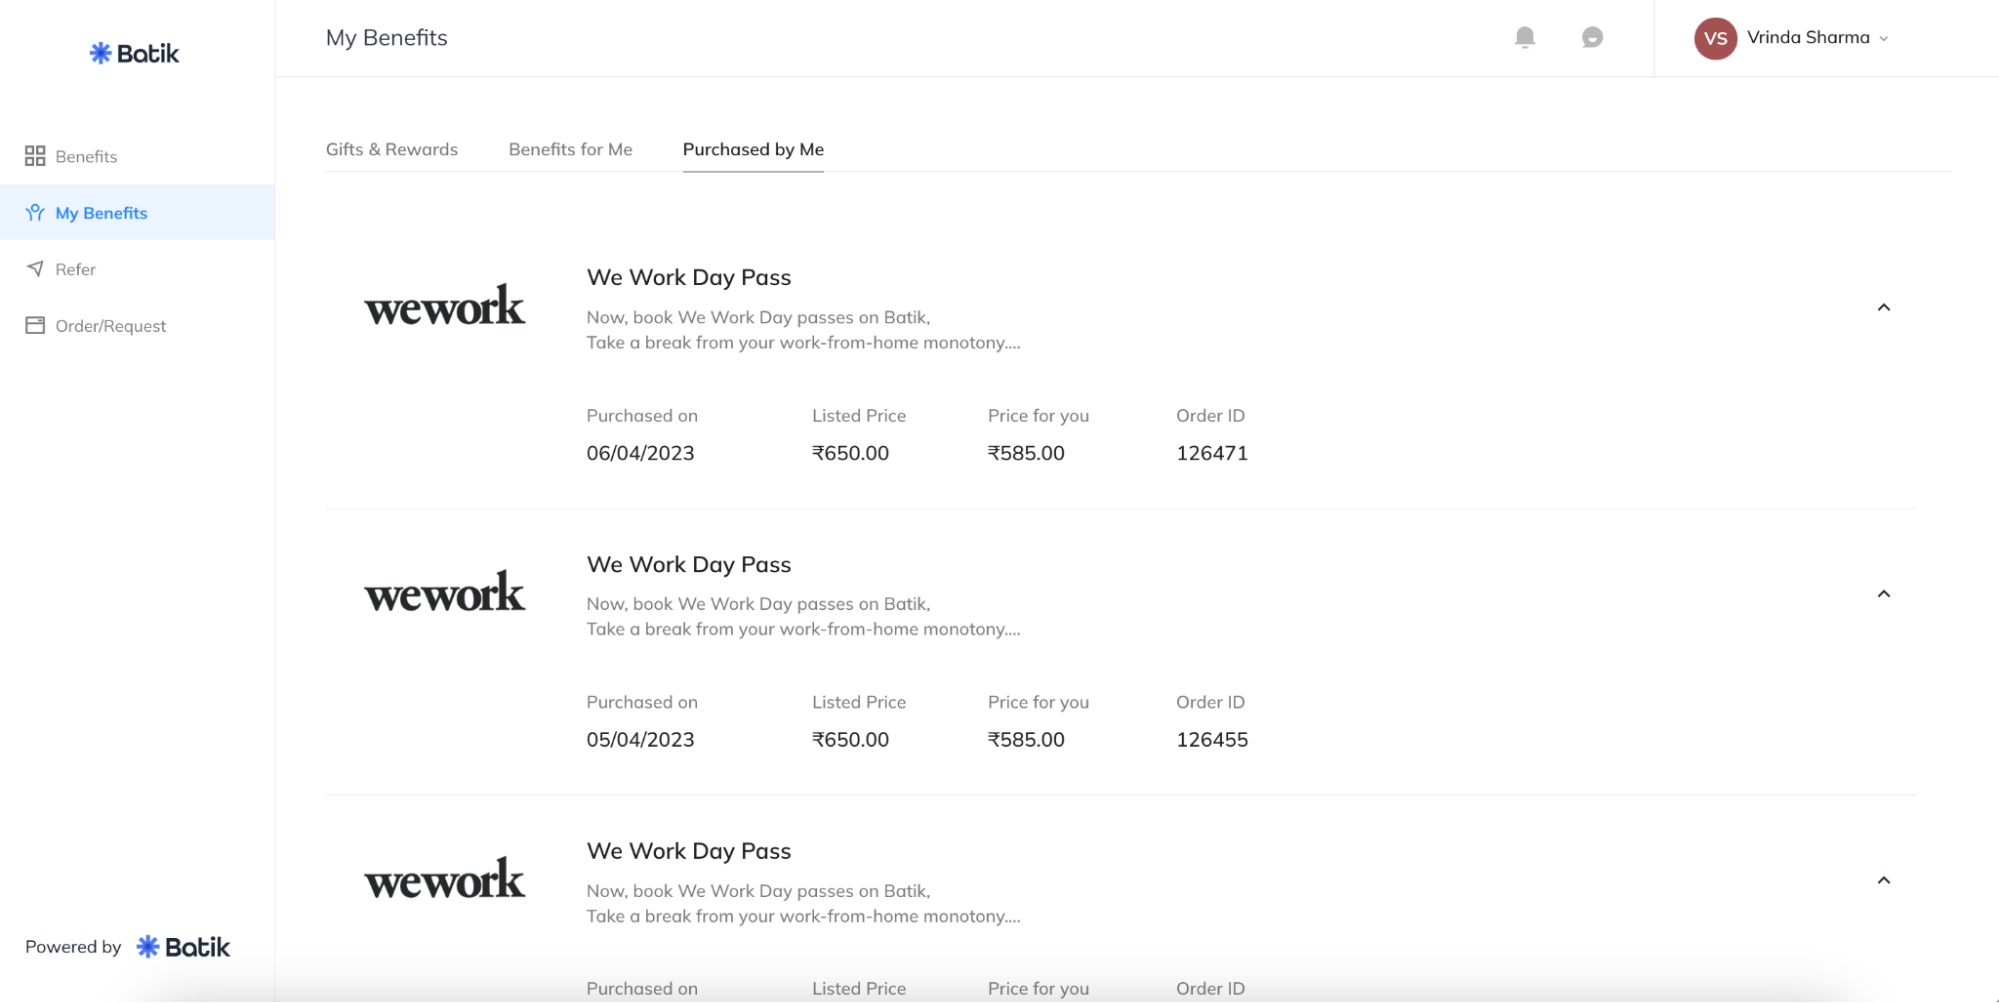The width and height of the screenshot is (1999, 1003).
Task: Click the VS user avatar
Action: [1715, 38]
